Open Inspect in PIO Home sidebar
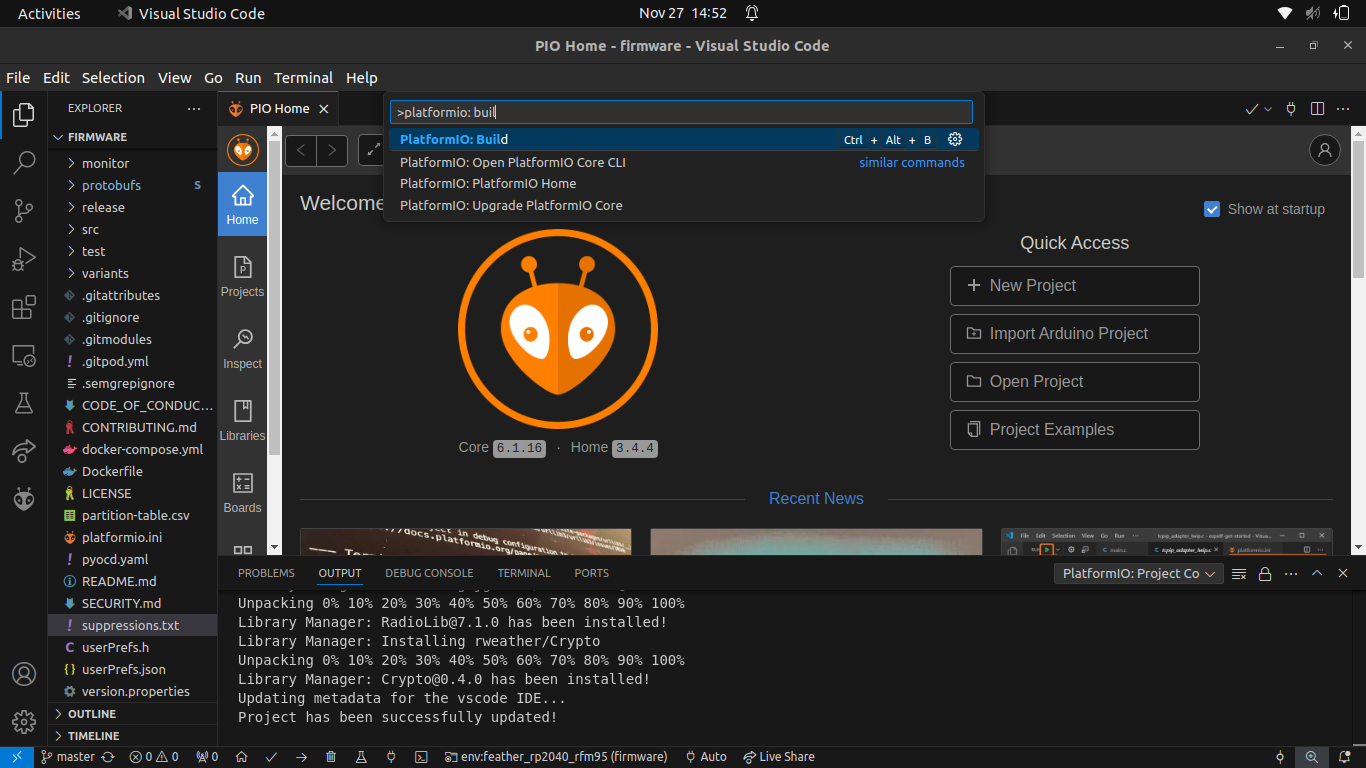Viewport: 1366px width, 768px height. (x=242, y=348)
